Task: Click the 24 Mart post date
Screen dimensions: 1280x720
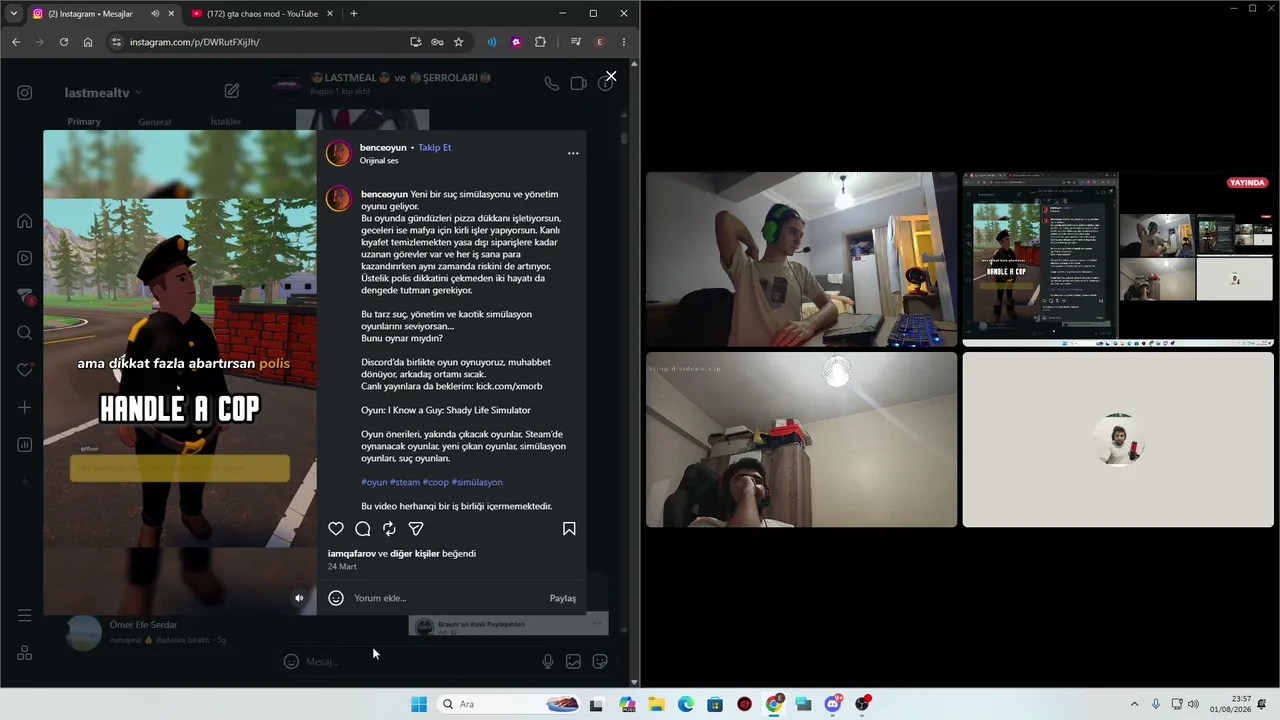Action: pyautogui.click(x=342, y=567)
